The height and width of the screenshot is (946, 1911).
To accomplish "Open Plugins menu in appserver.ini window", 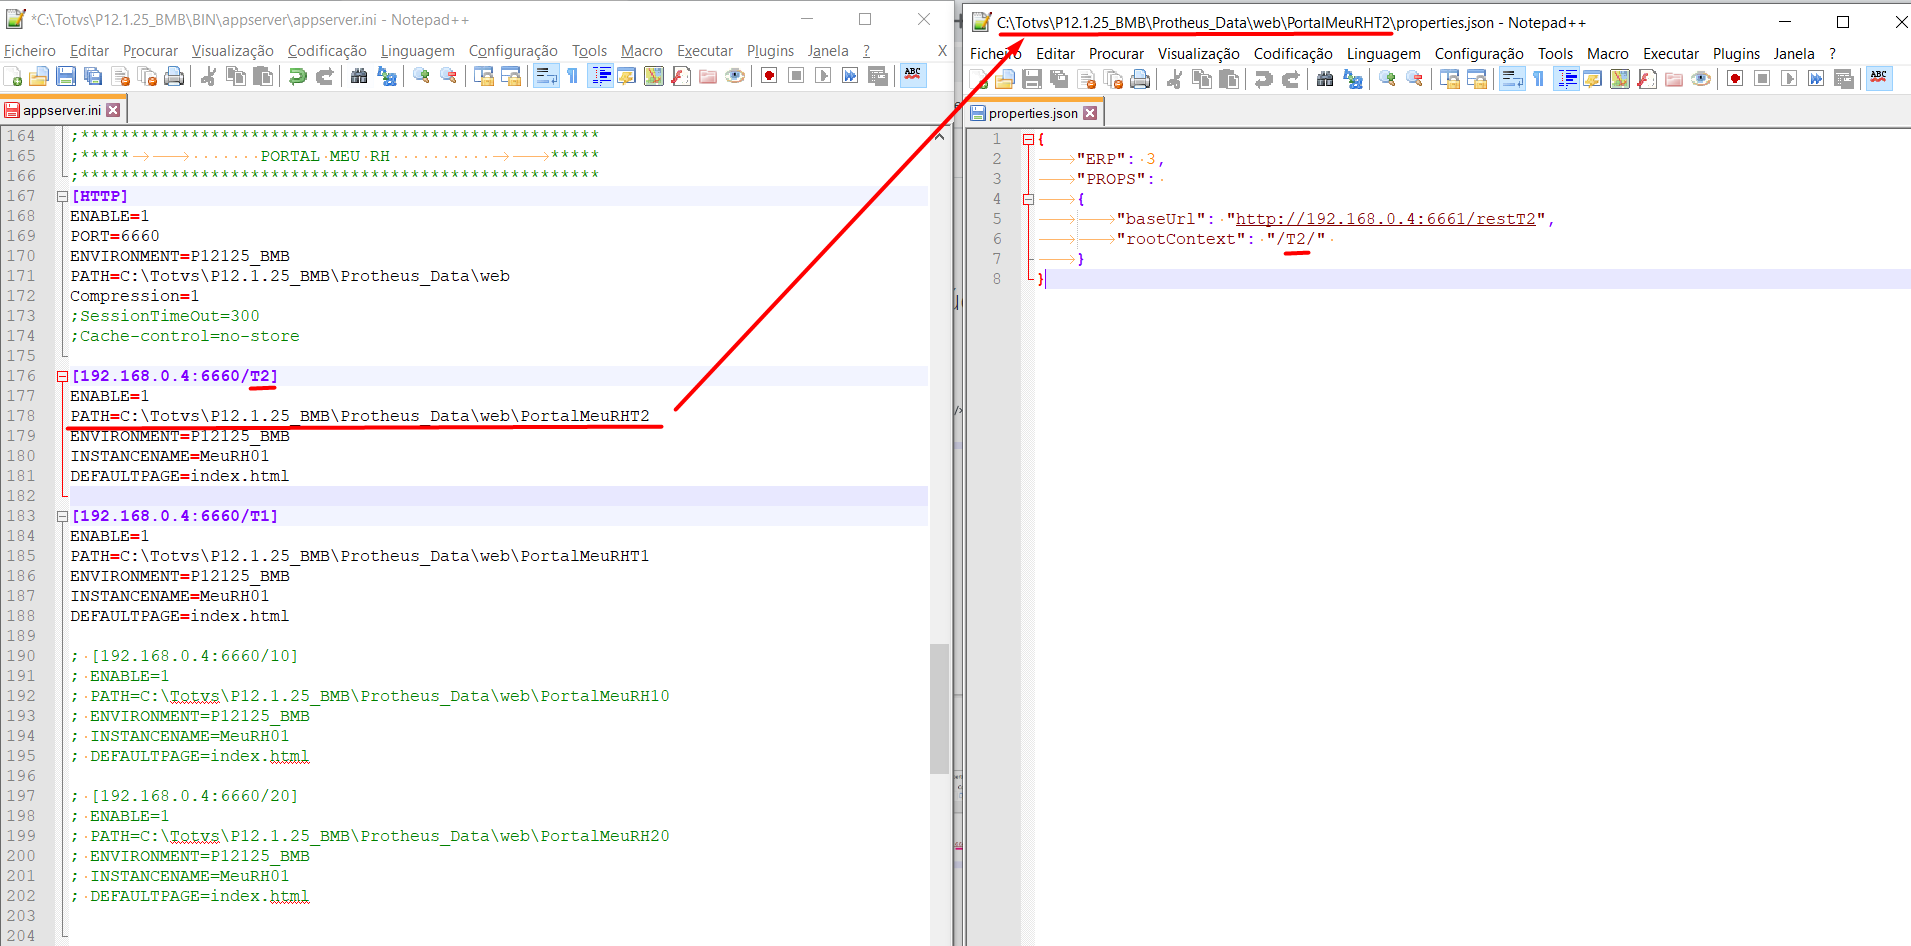I will [x=770, y=51].
